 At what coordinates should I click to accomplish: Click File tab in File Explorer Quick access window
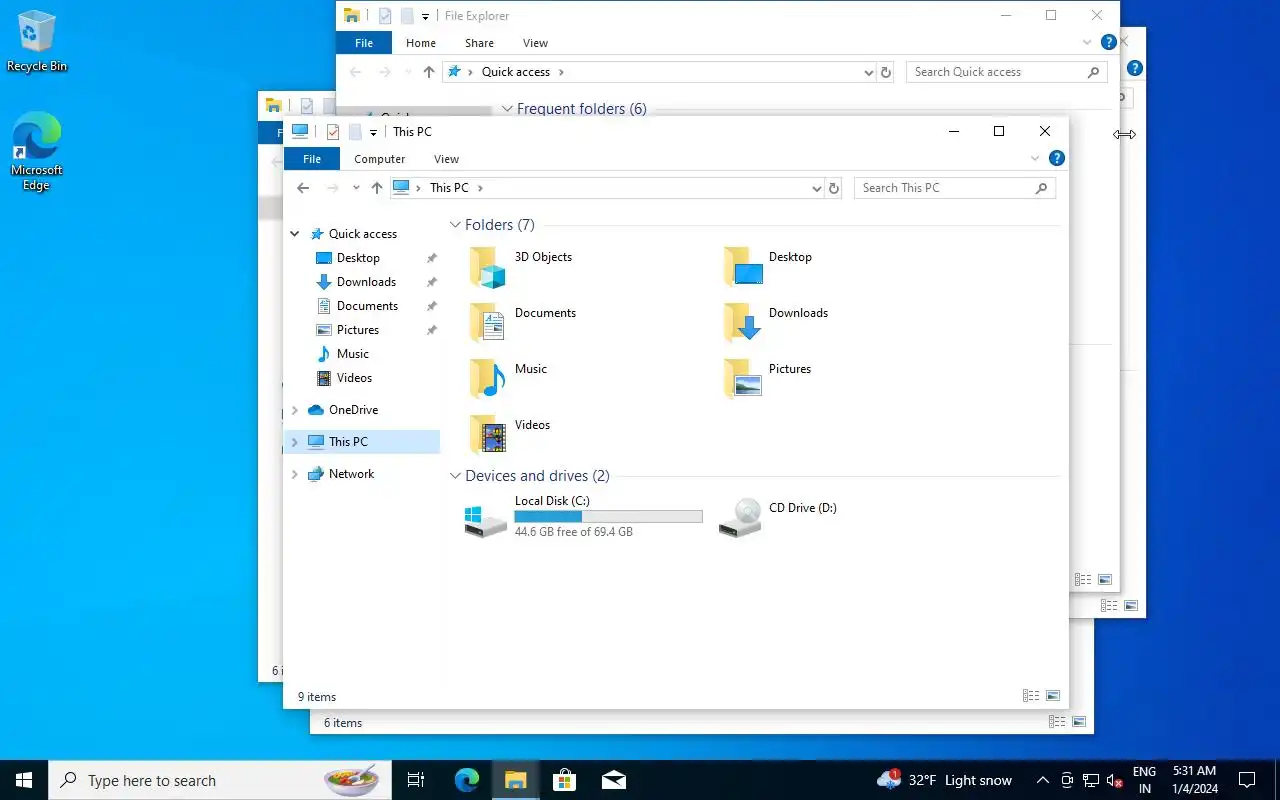(x=364, y=43)
